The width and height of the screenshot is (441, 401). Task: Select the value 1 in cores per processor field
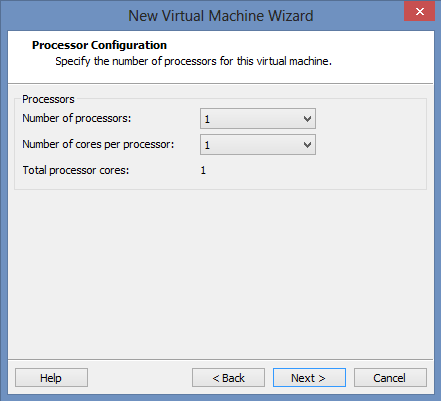click(x=207, y=145)
